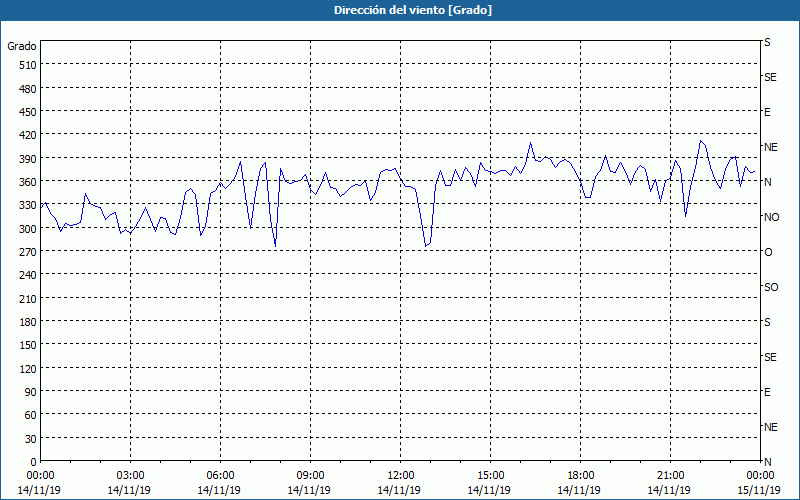Select the 06:00 time label
The image size is (800, 500).
click(220, 476)
